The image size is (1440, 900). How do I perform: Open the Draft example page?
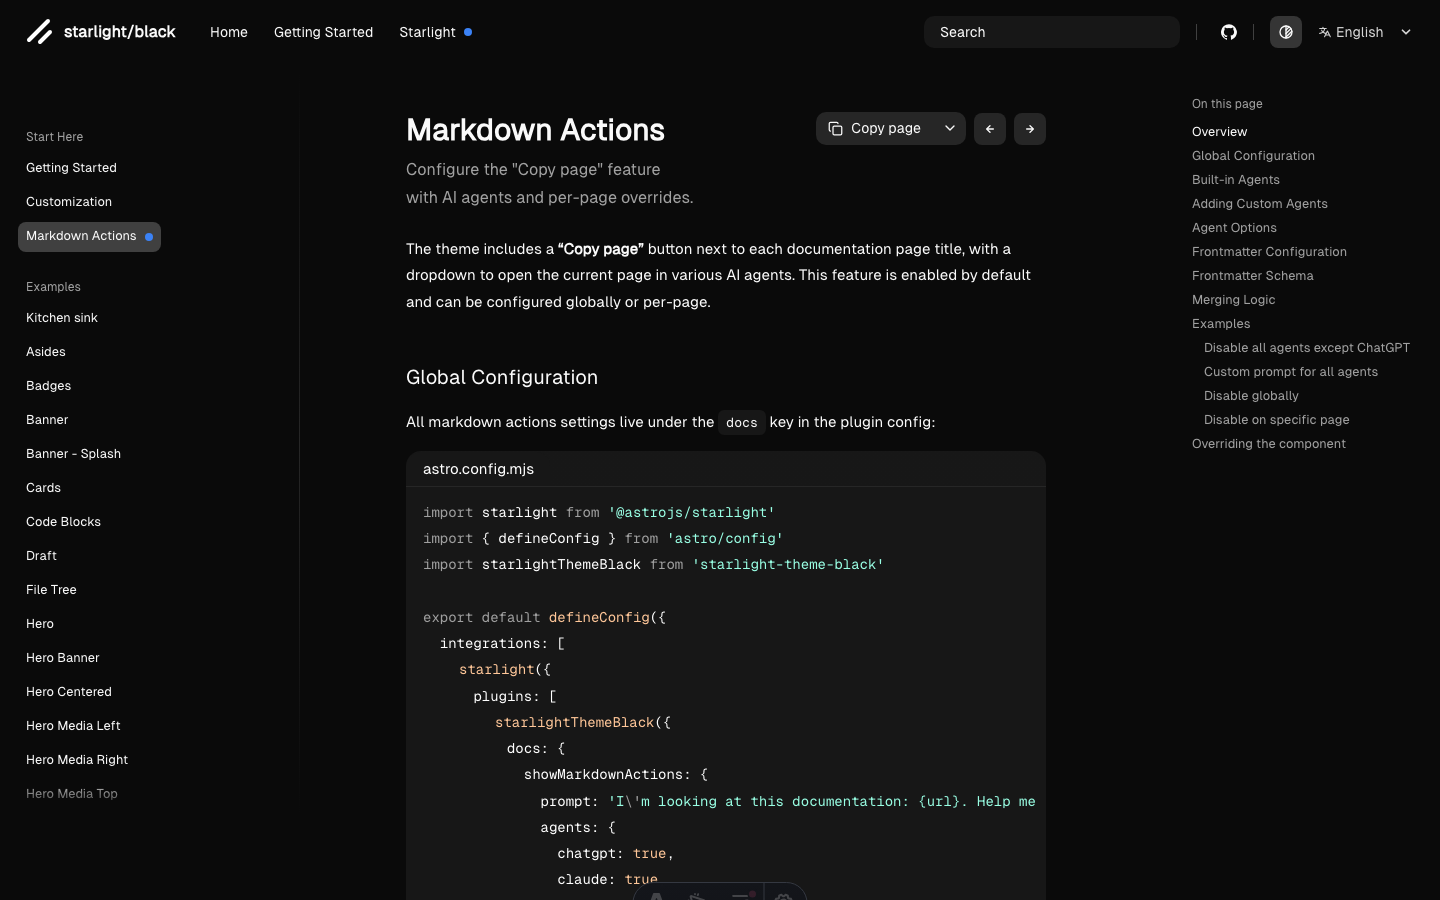pos(41,556)
